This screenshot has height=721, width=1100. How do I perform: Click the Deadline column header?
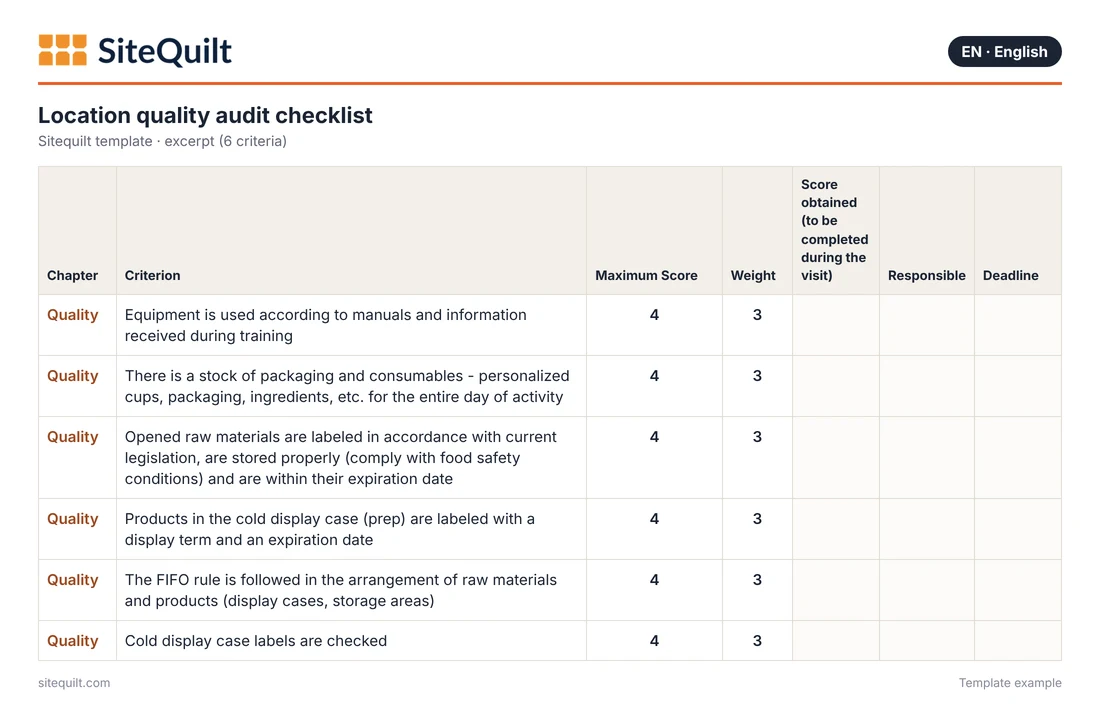pos(1010,276)
